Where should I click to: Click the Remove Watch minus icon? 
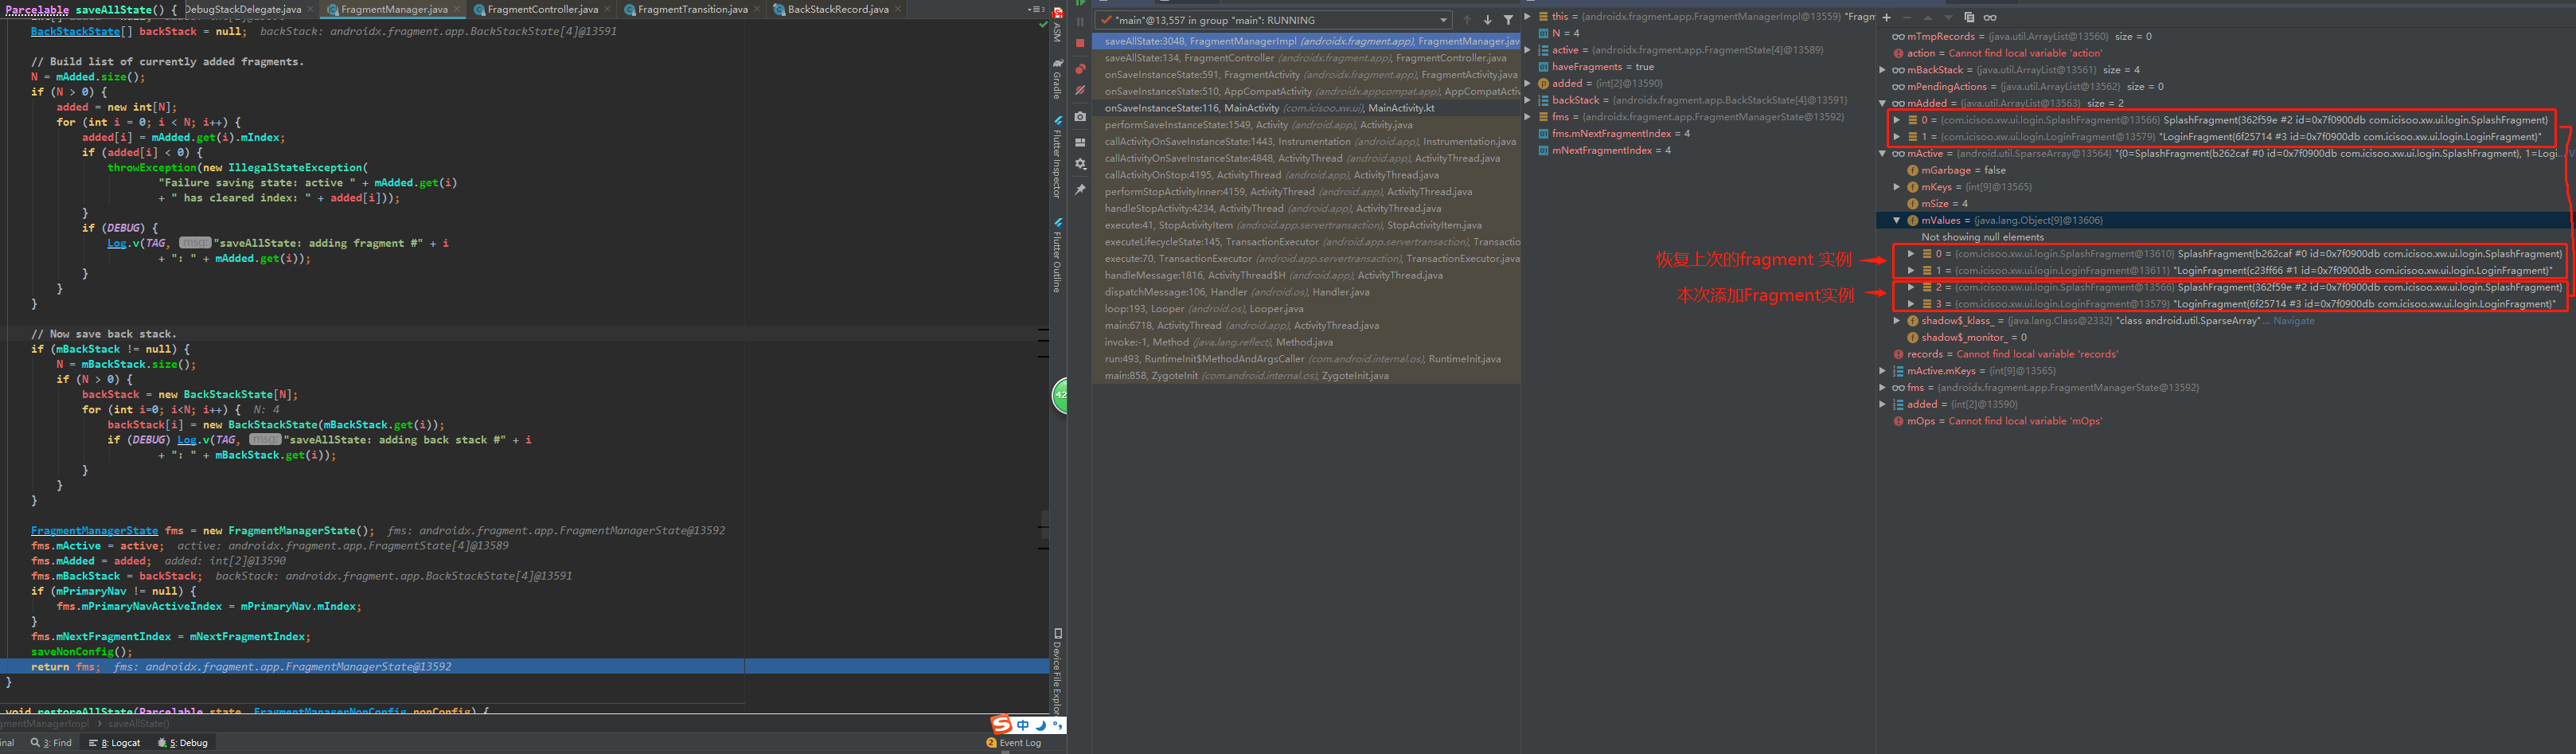point(1907,17)
